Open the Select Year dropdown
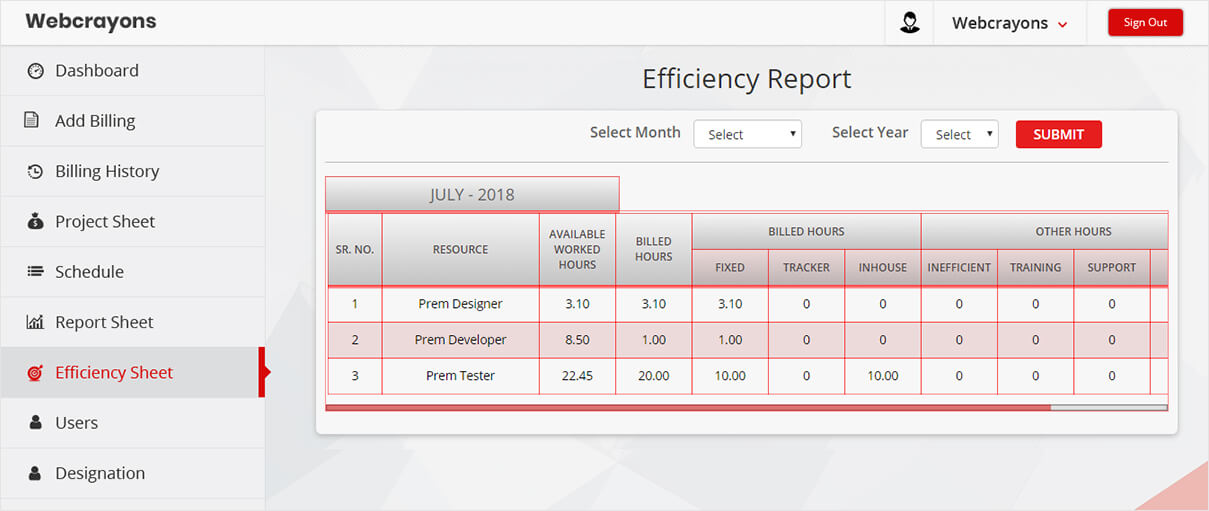Image resolution: width=1209 pixels, height=511 pixels. pyautogui.click(x=959, y=135)
